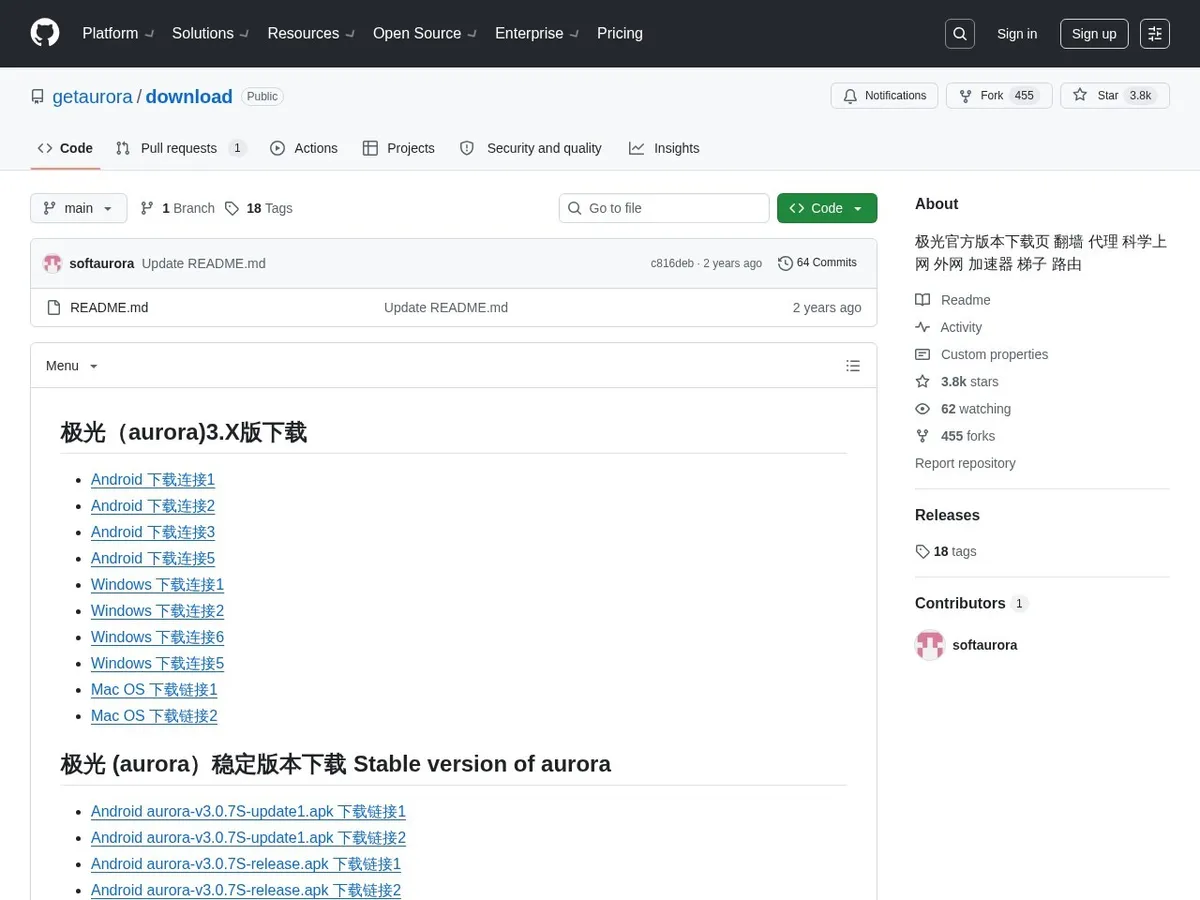Open the appearance settings icon in header
The height and width of the screenshot is (900, 1200).
(x=1155, y=33)
